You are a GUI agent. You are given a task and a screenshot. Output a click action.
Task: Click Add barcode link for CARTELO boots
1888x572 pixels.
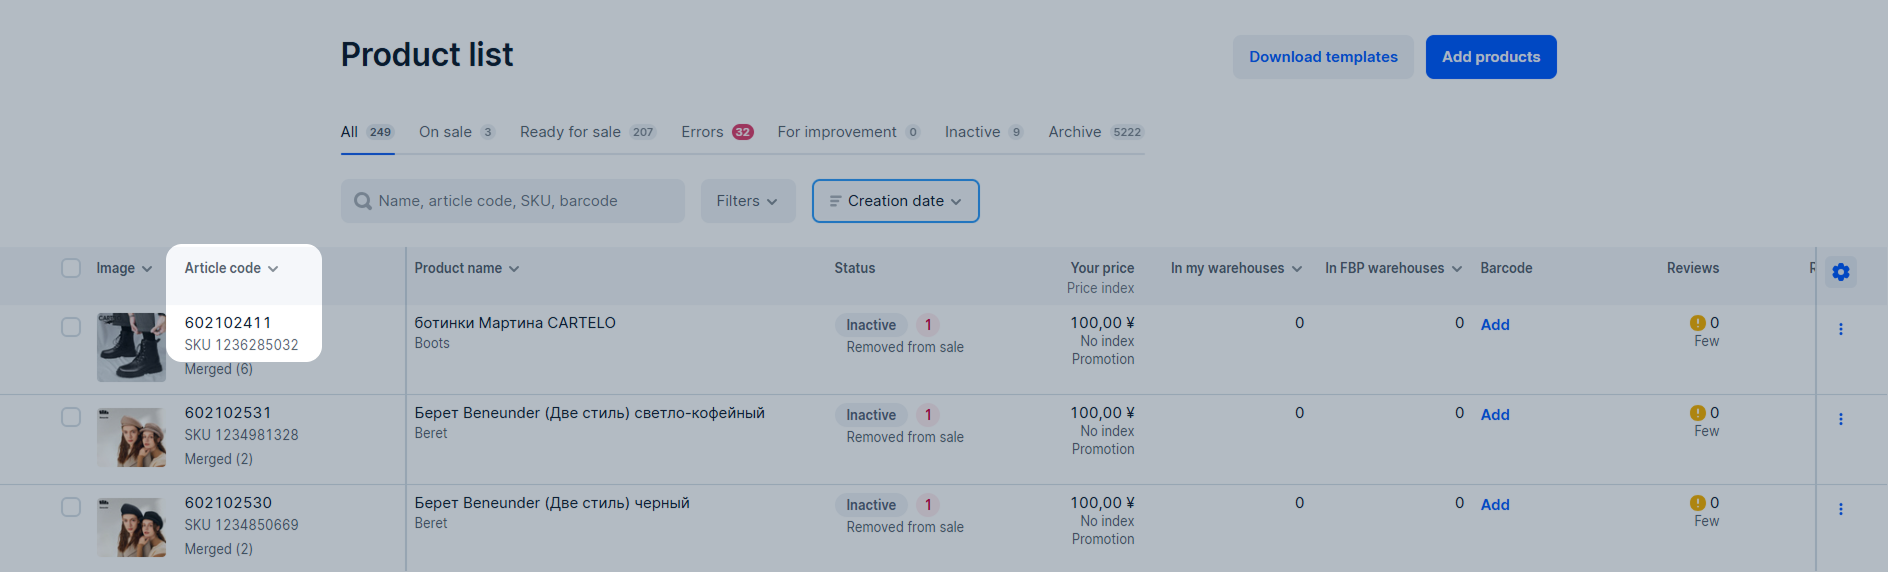click(x=1495, y=325)
